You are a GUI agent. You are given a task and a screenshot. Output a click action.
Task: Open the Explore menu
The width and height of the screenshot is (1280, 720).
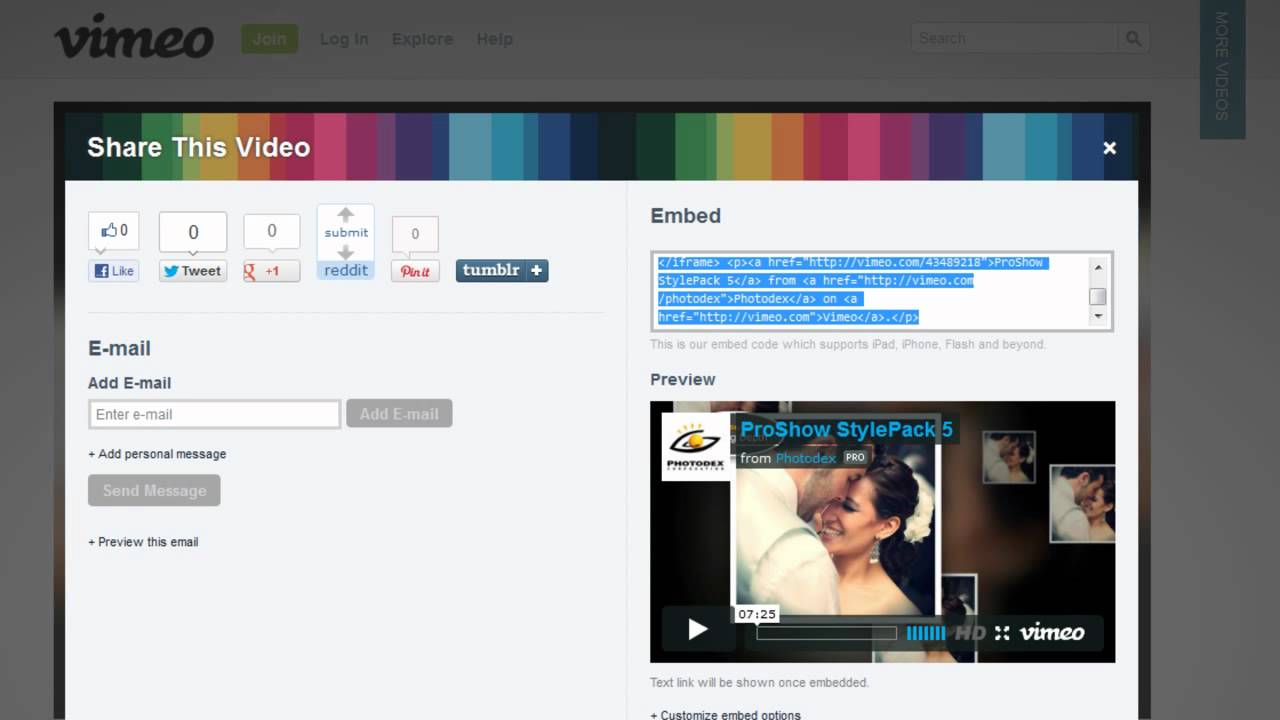tap(422, 39)
